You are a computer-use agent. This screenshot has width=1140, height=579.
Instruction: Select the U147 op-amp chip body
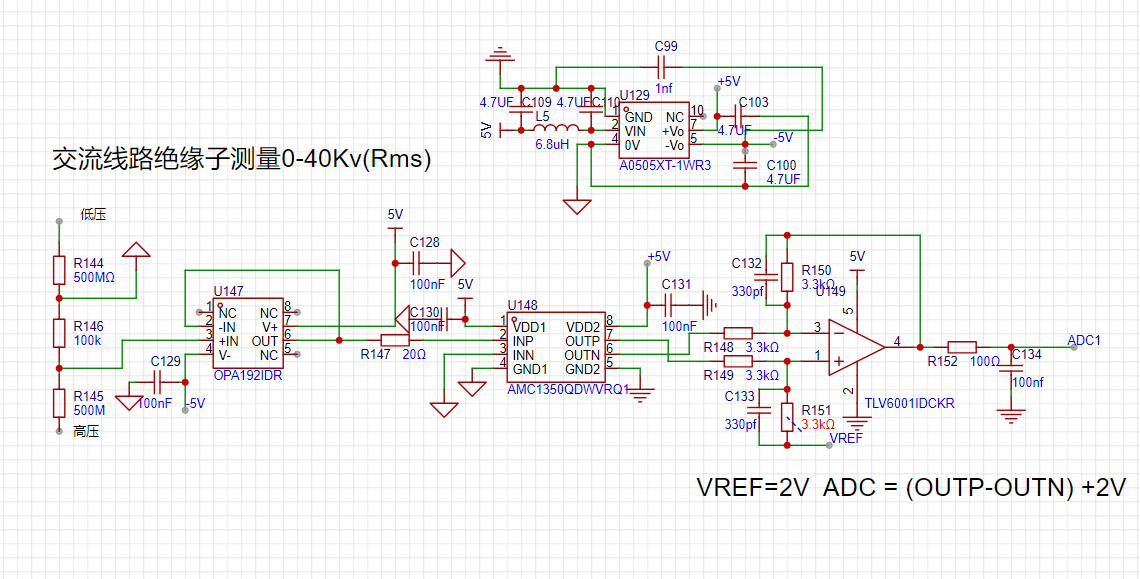pyautogui.click(x=249, y=332)
